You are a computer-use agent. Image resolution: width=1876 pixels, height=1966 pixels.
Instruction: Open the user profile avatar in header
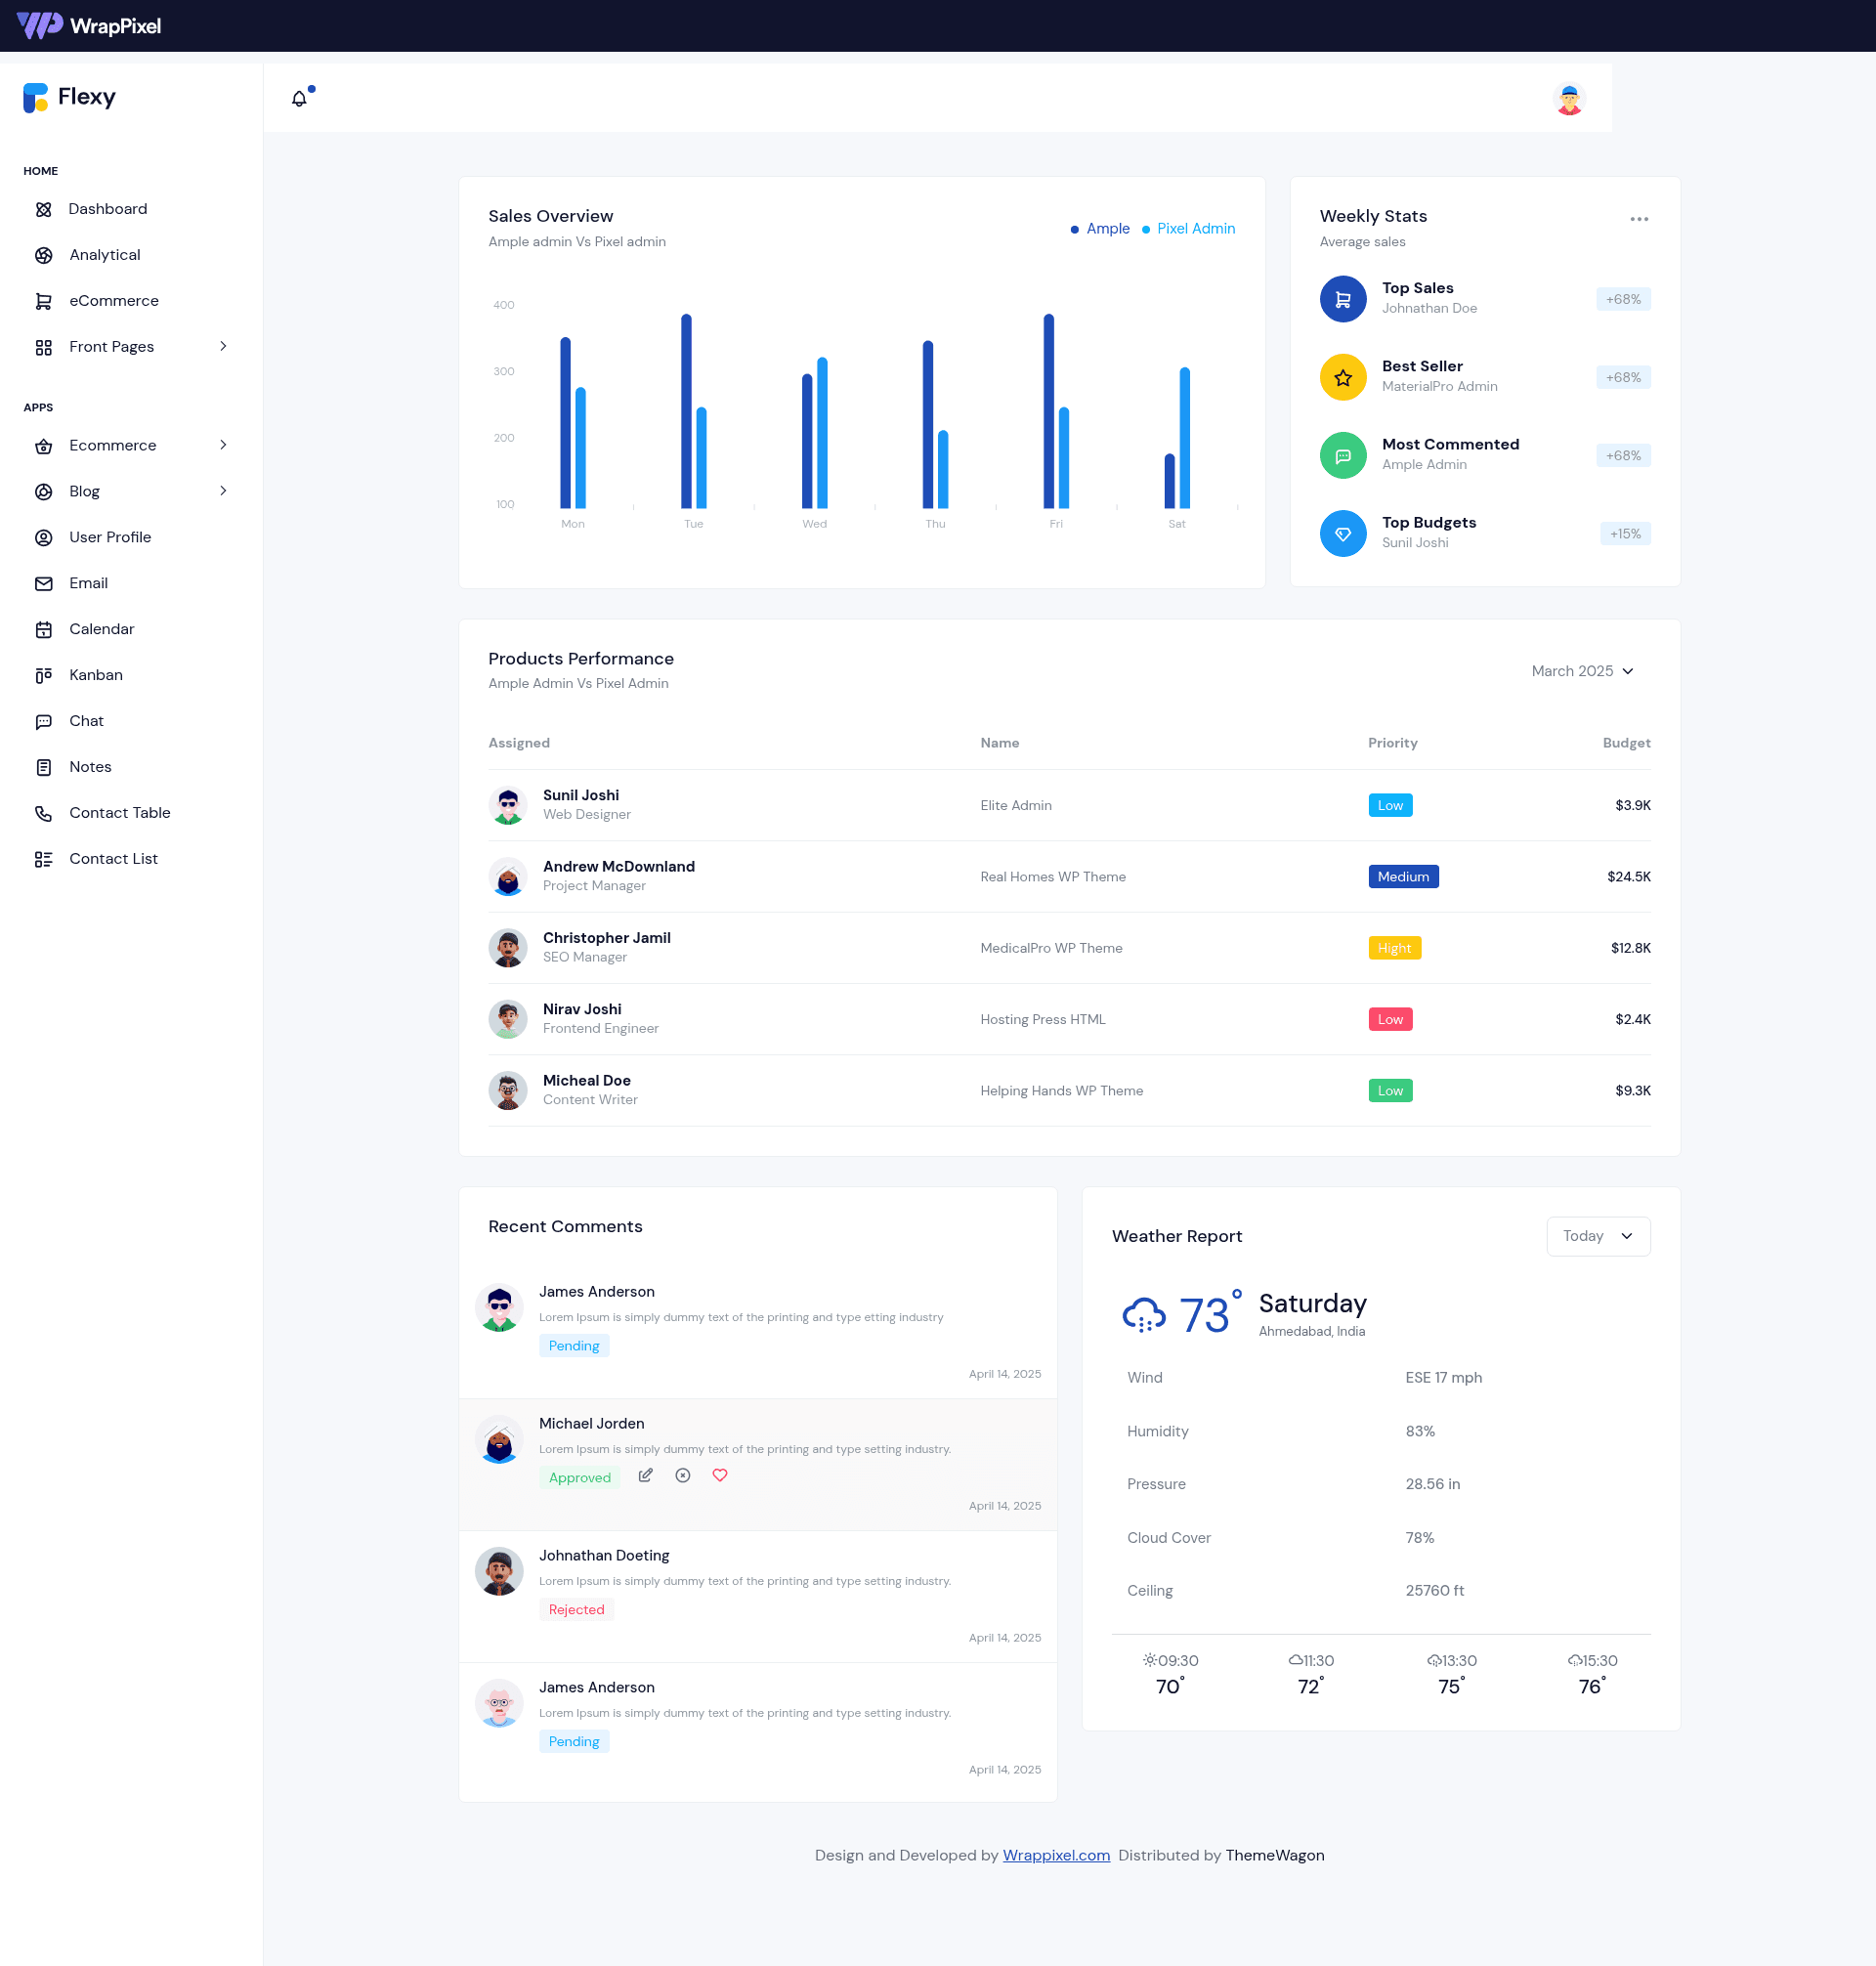click(1569, 98)
